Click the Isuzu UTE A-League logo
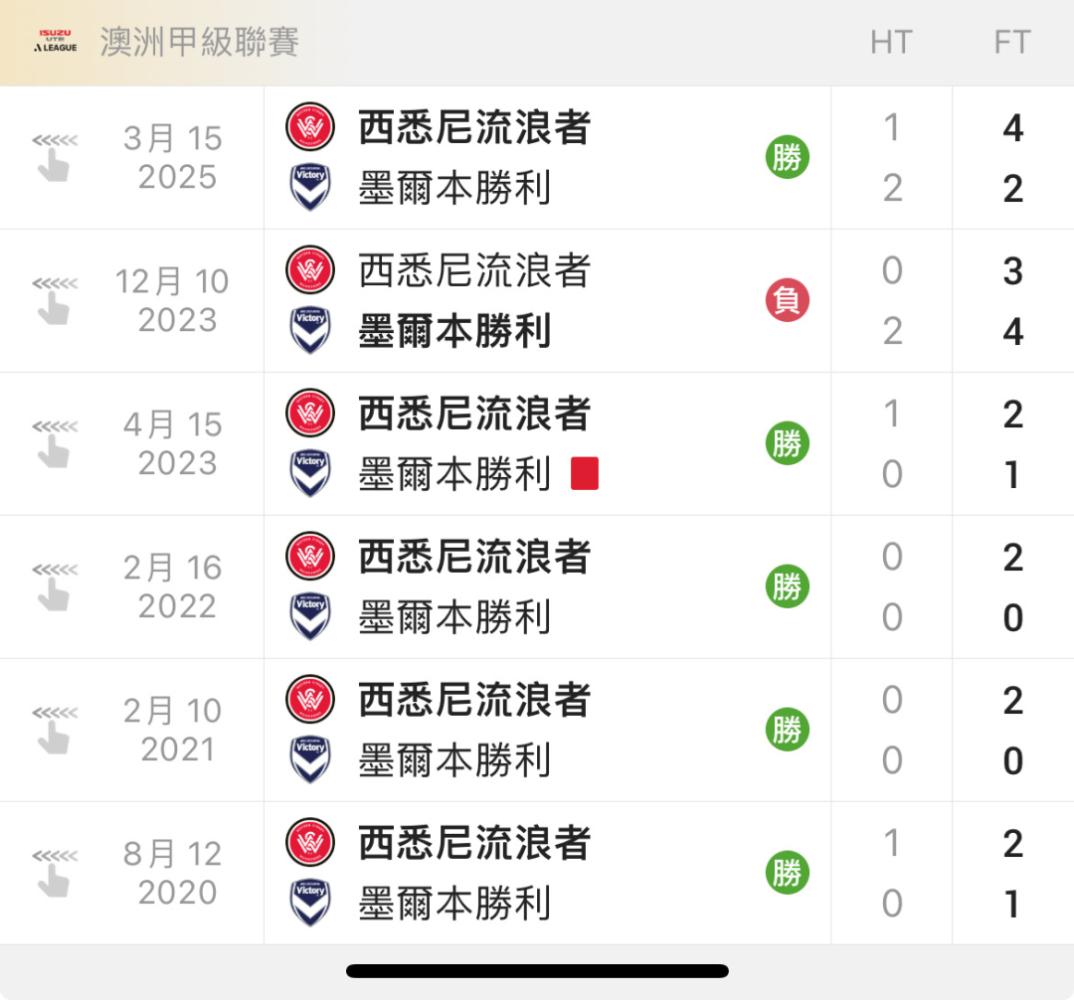Image resolution: width=1074 pixels, height=1000 pixels. click(55, 42)
